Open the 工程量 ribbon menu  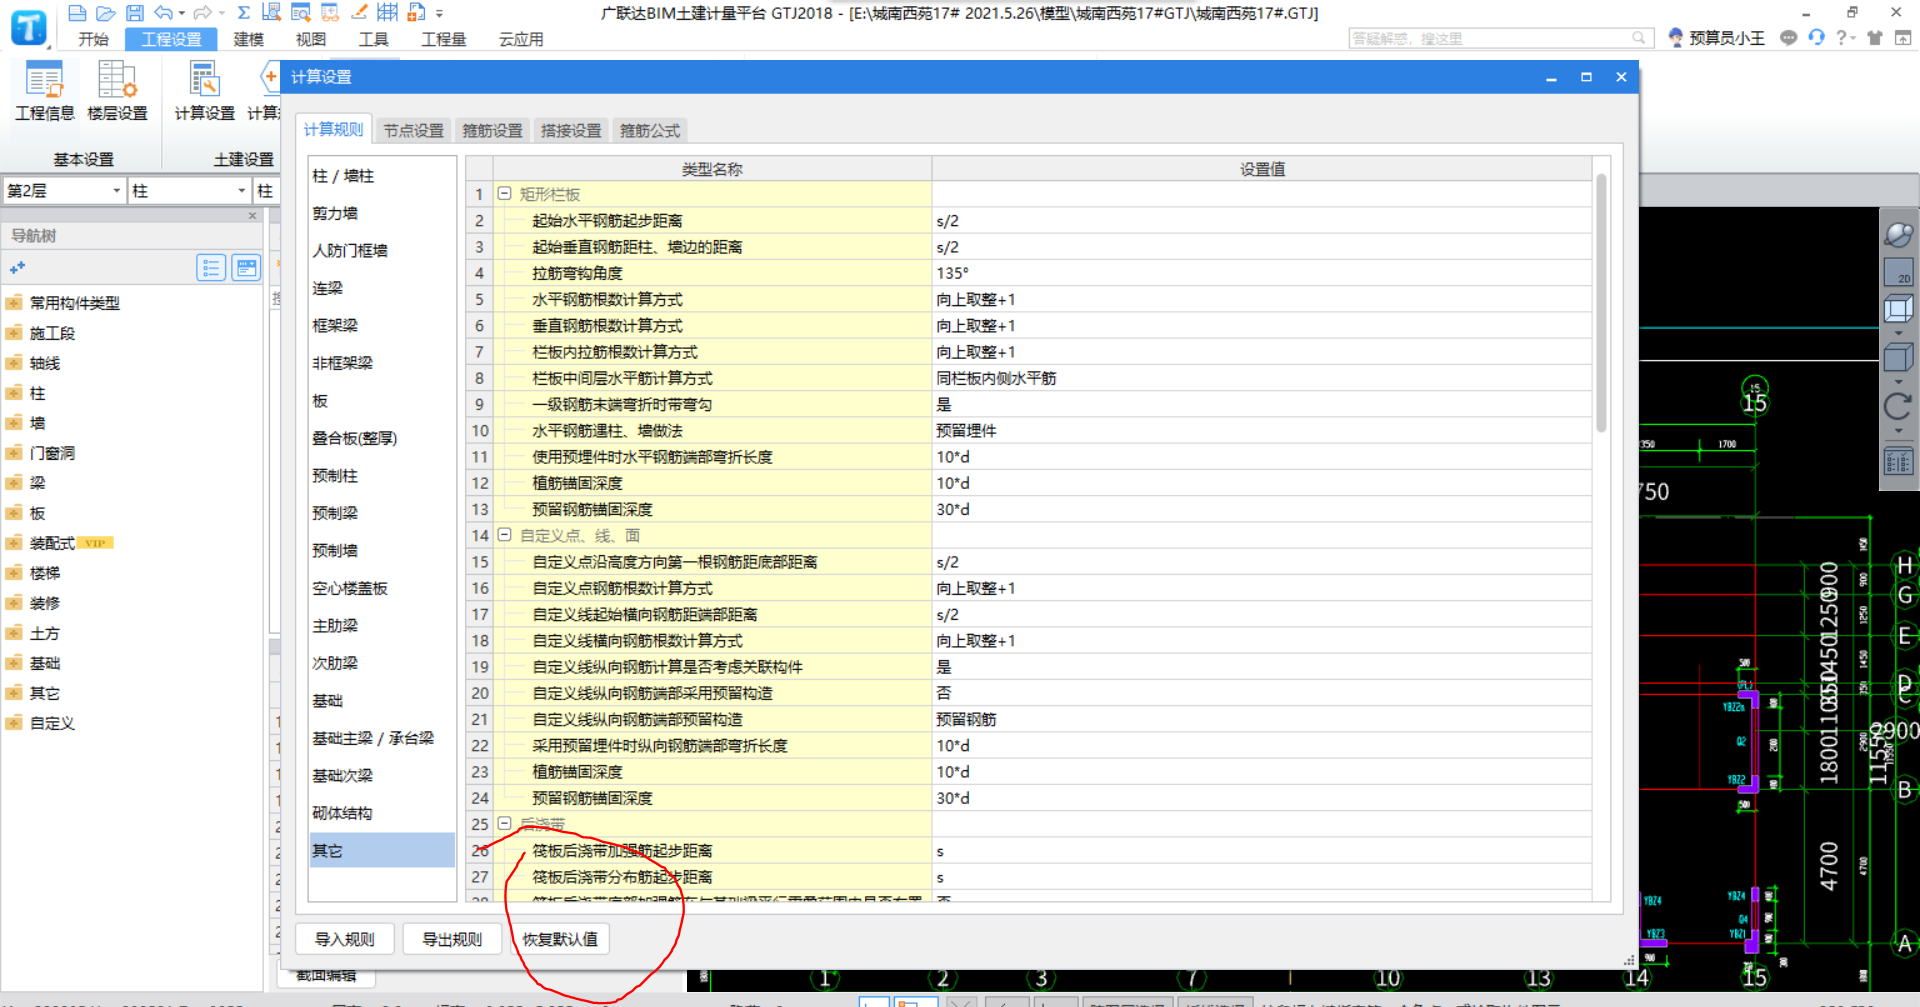[443, 39]
